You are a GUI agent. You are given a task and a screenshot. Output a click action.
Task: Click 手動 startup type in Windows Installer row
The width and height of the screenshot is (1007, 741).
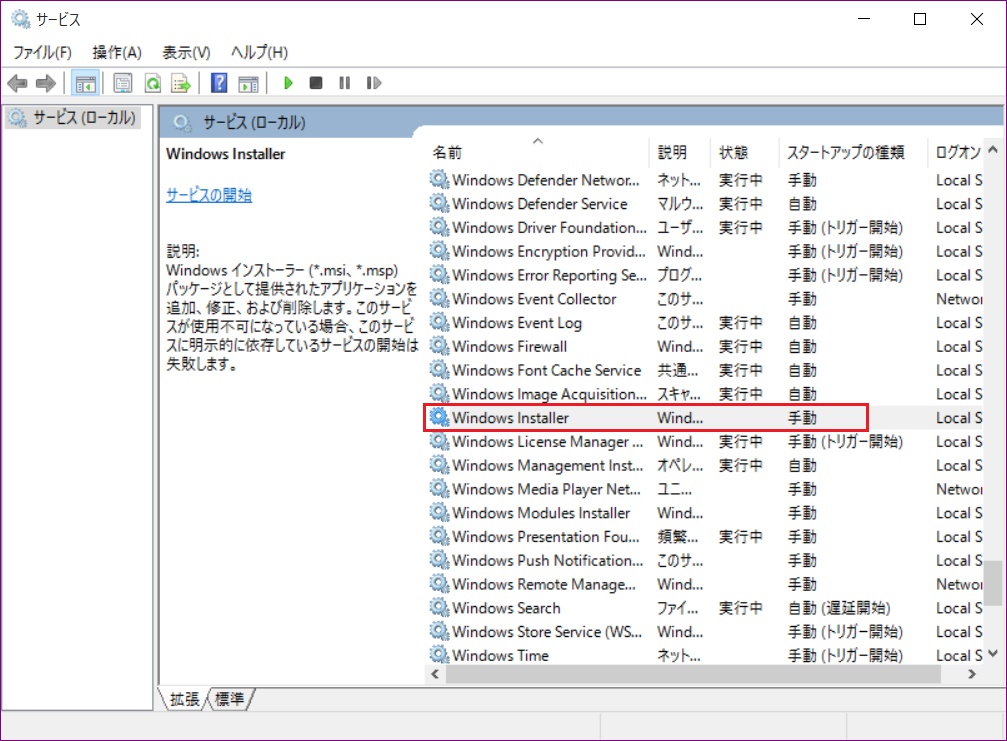point(802,417)
